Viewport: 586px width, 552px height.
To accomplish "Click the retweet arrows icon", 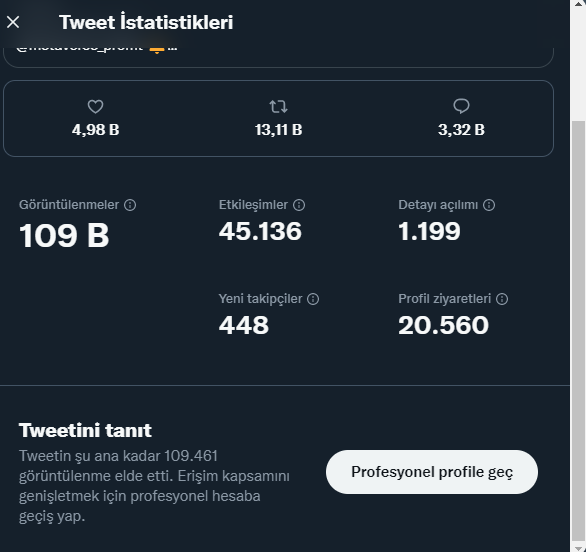I will 278,107.
